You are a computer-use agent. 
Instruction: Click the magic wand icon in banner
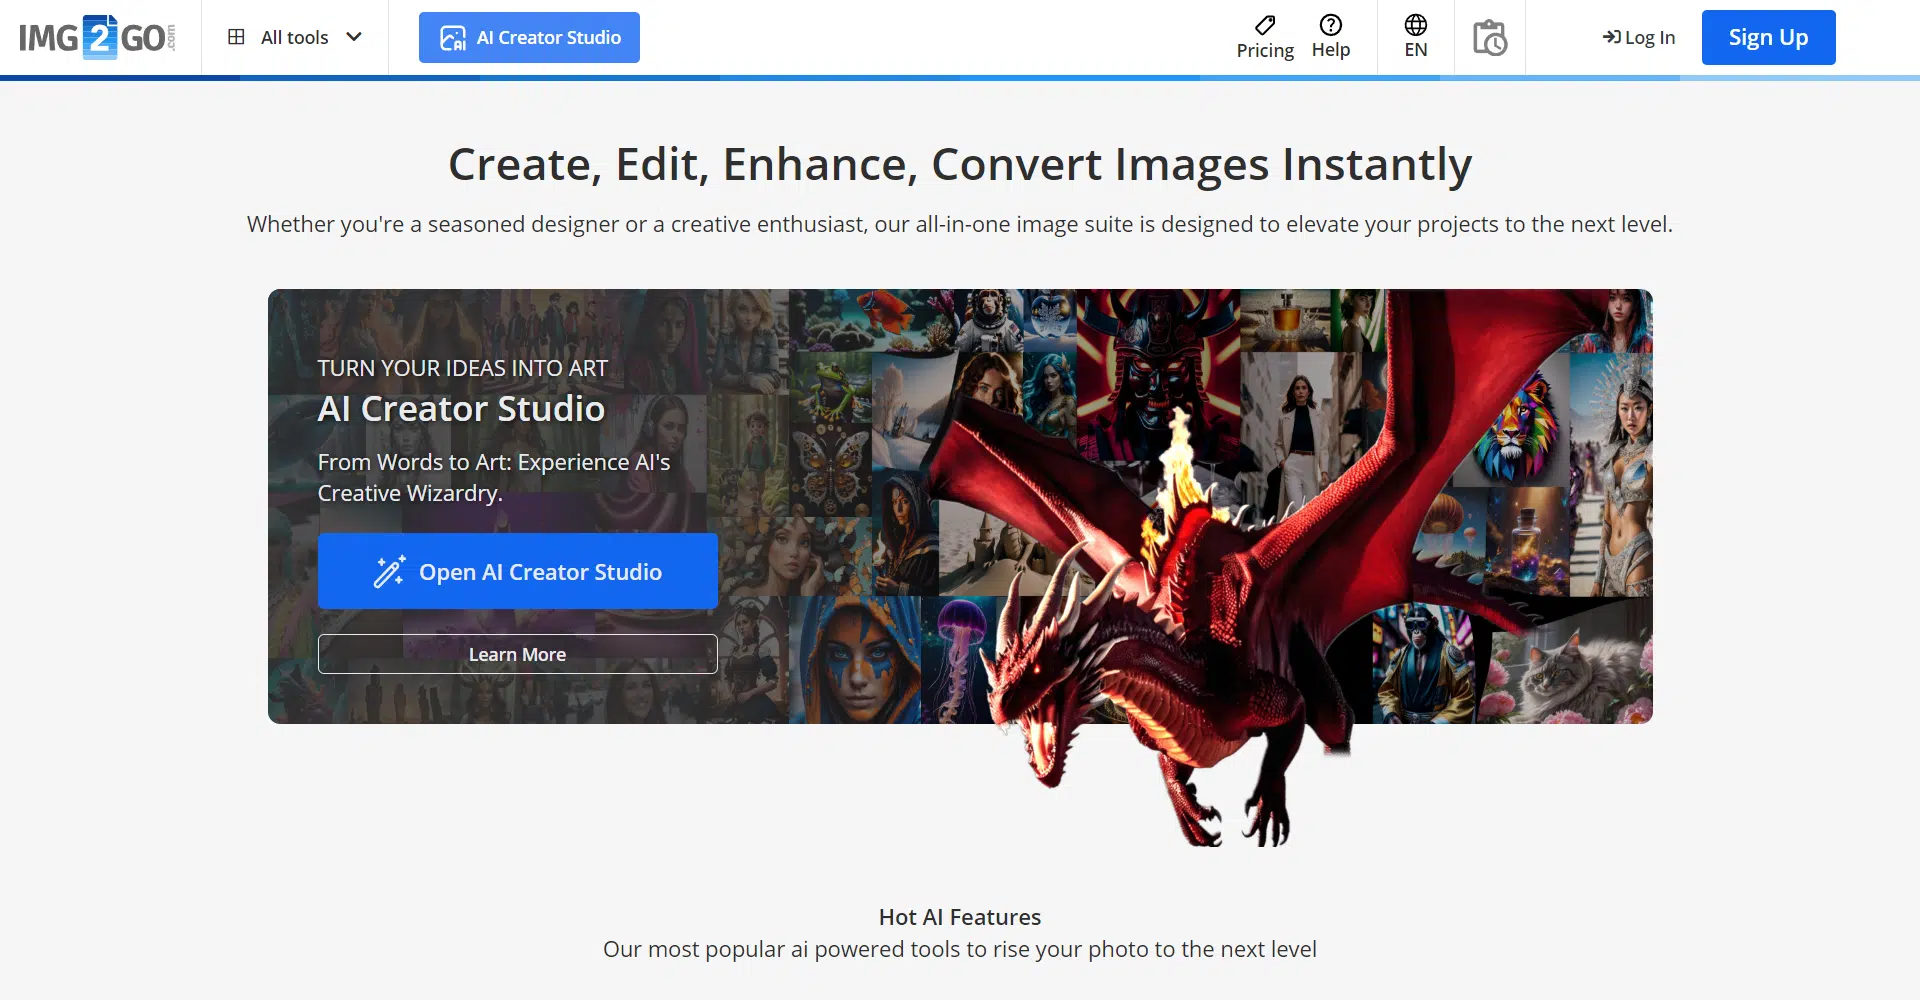[x=389, y=571]
